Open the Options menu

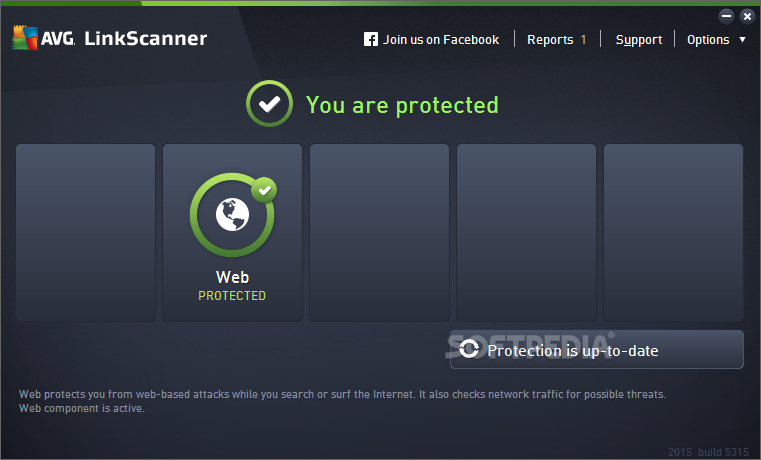pos(708,40)
